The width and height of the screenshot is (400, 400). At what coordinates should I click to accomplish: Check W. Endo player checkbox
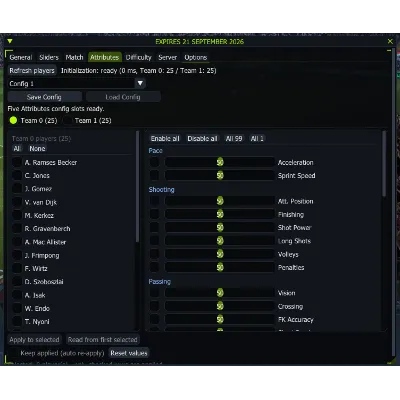click(x=17, y=308)
